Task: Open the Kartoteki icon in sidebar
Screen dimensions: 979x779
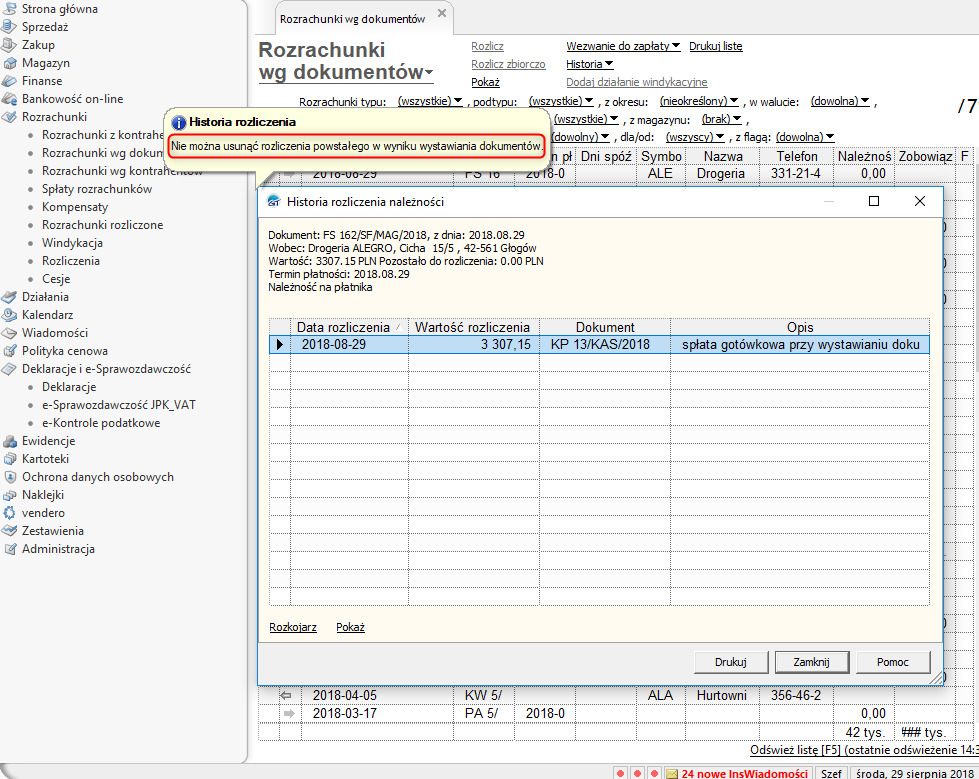Action: click(10, 459)
